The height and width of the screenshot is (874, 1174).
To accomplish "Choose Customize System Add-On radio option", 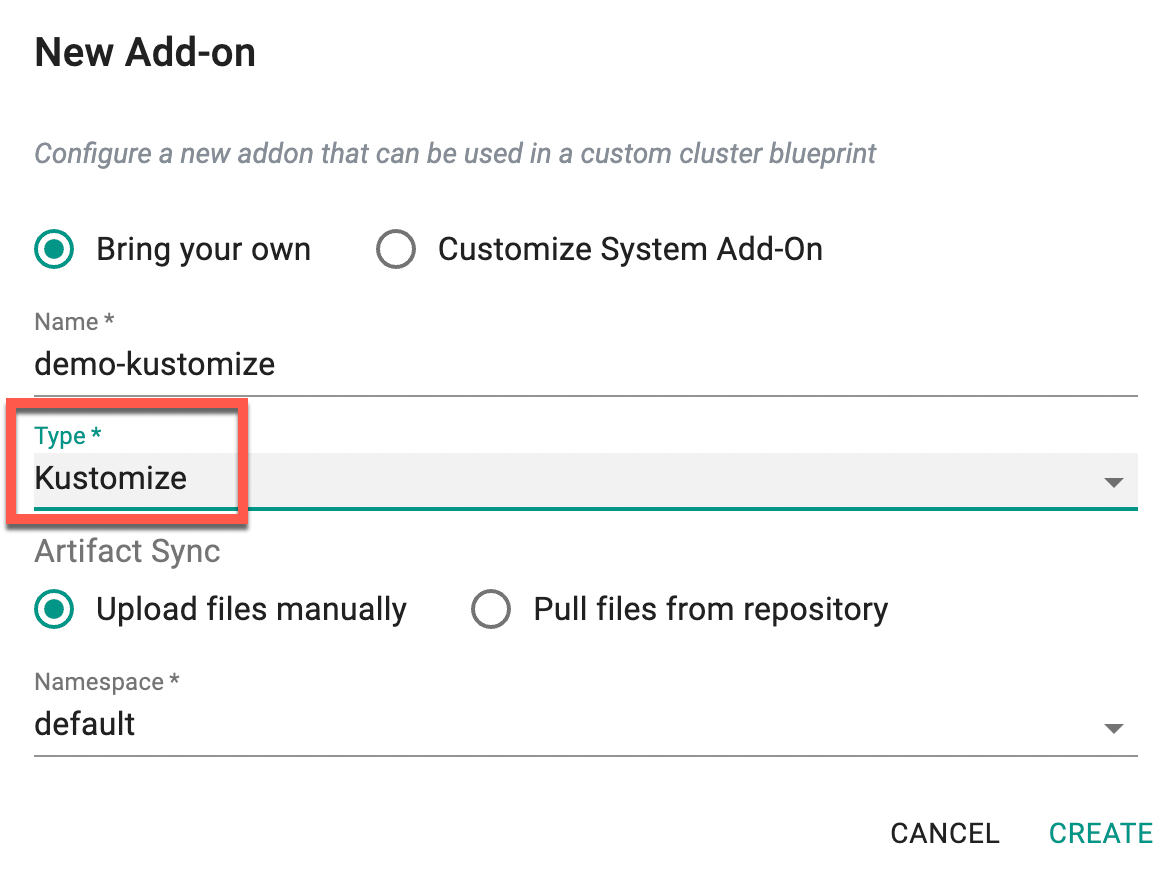I will (x=396, y=249).
